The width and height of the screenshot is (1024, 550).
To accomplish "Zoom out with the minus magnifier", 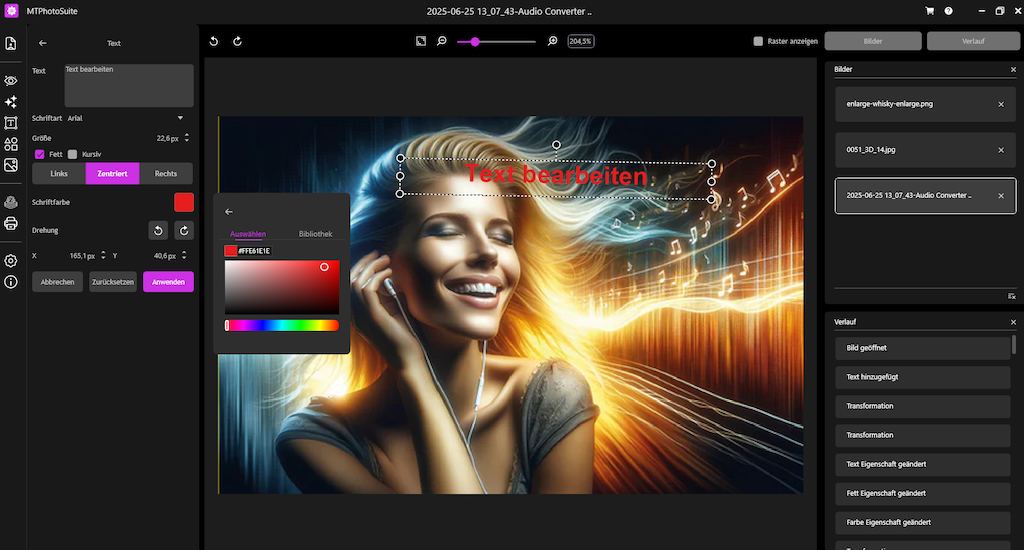I will click(442, 41).
